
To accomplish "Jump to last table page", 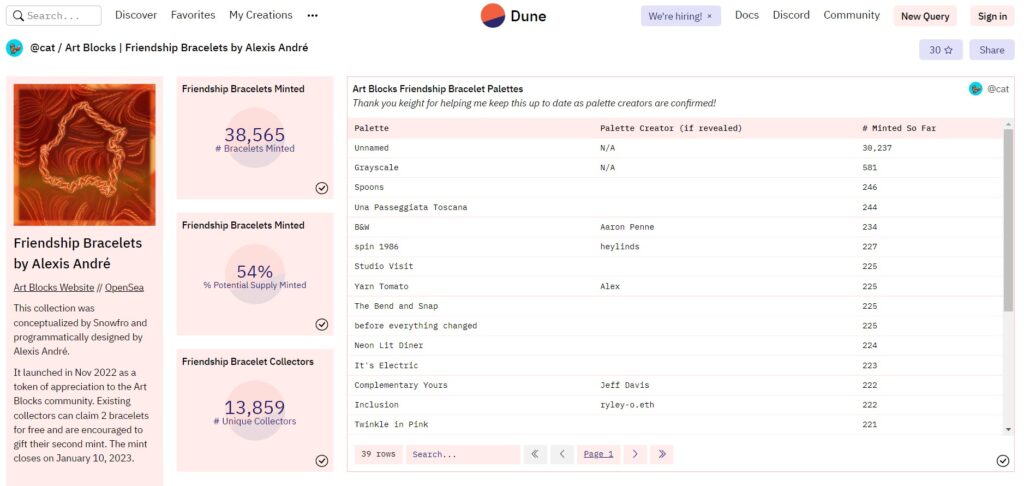I will point(662,454).
